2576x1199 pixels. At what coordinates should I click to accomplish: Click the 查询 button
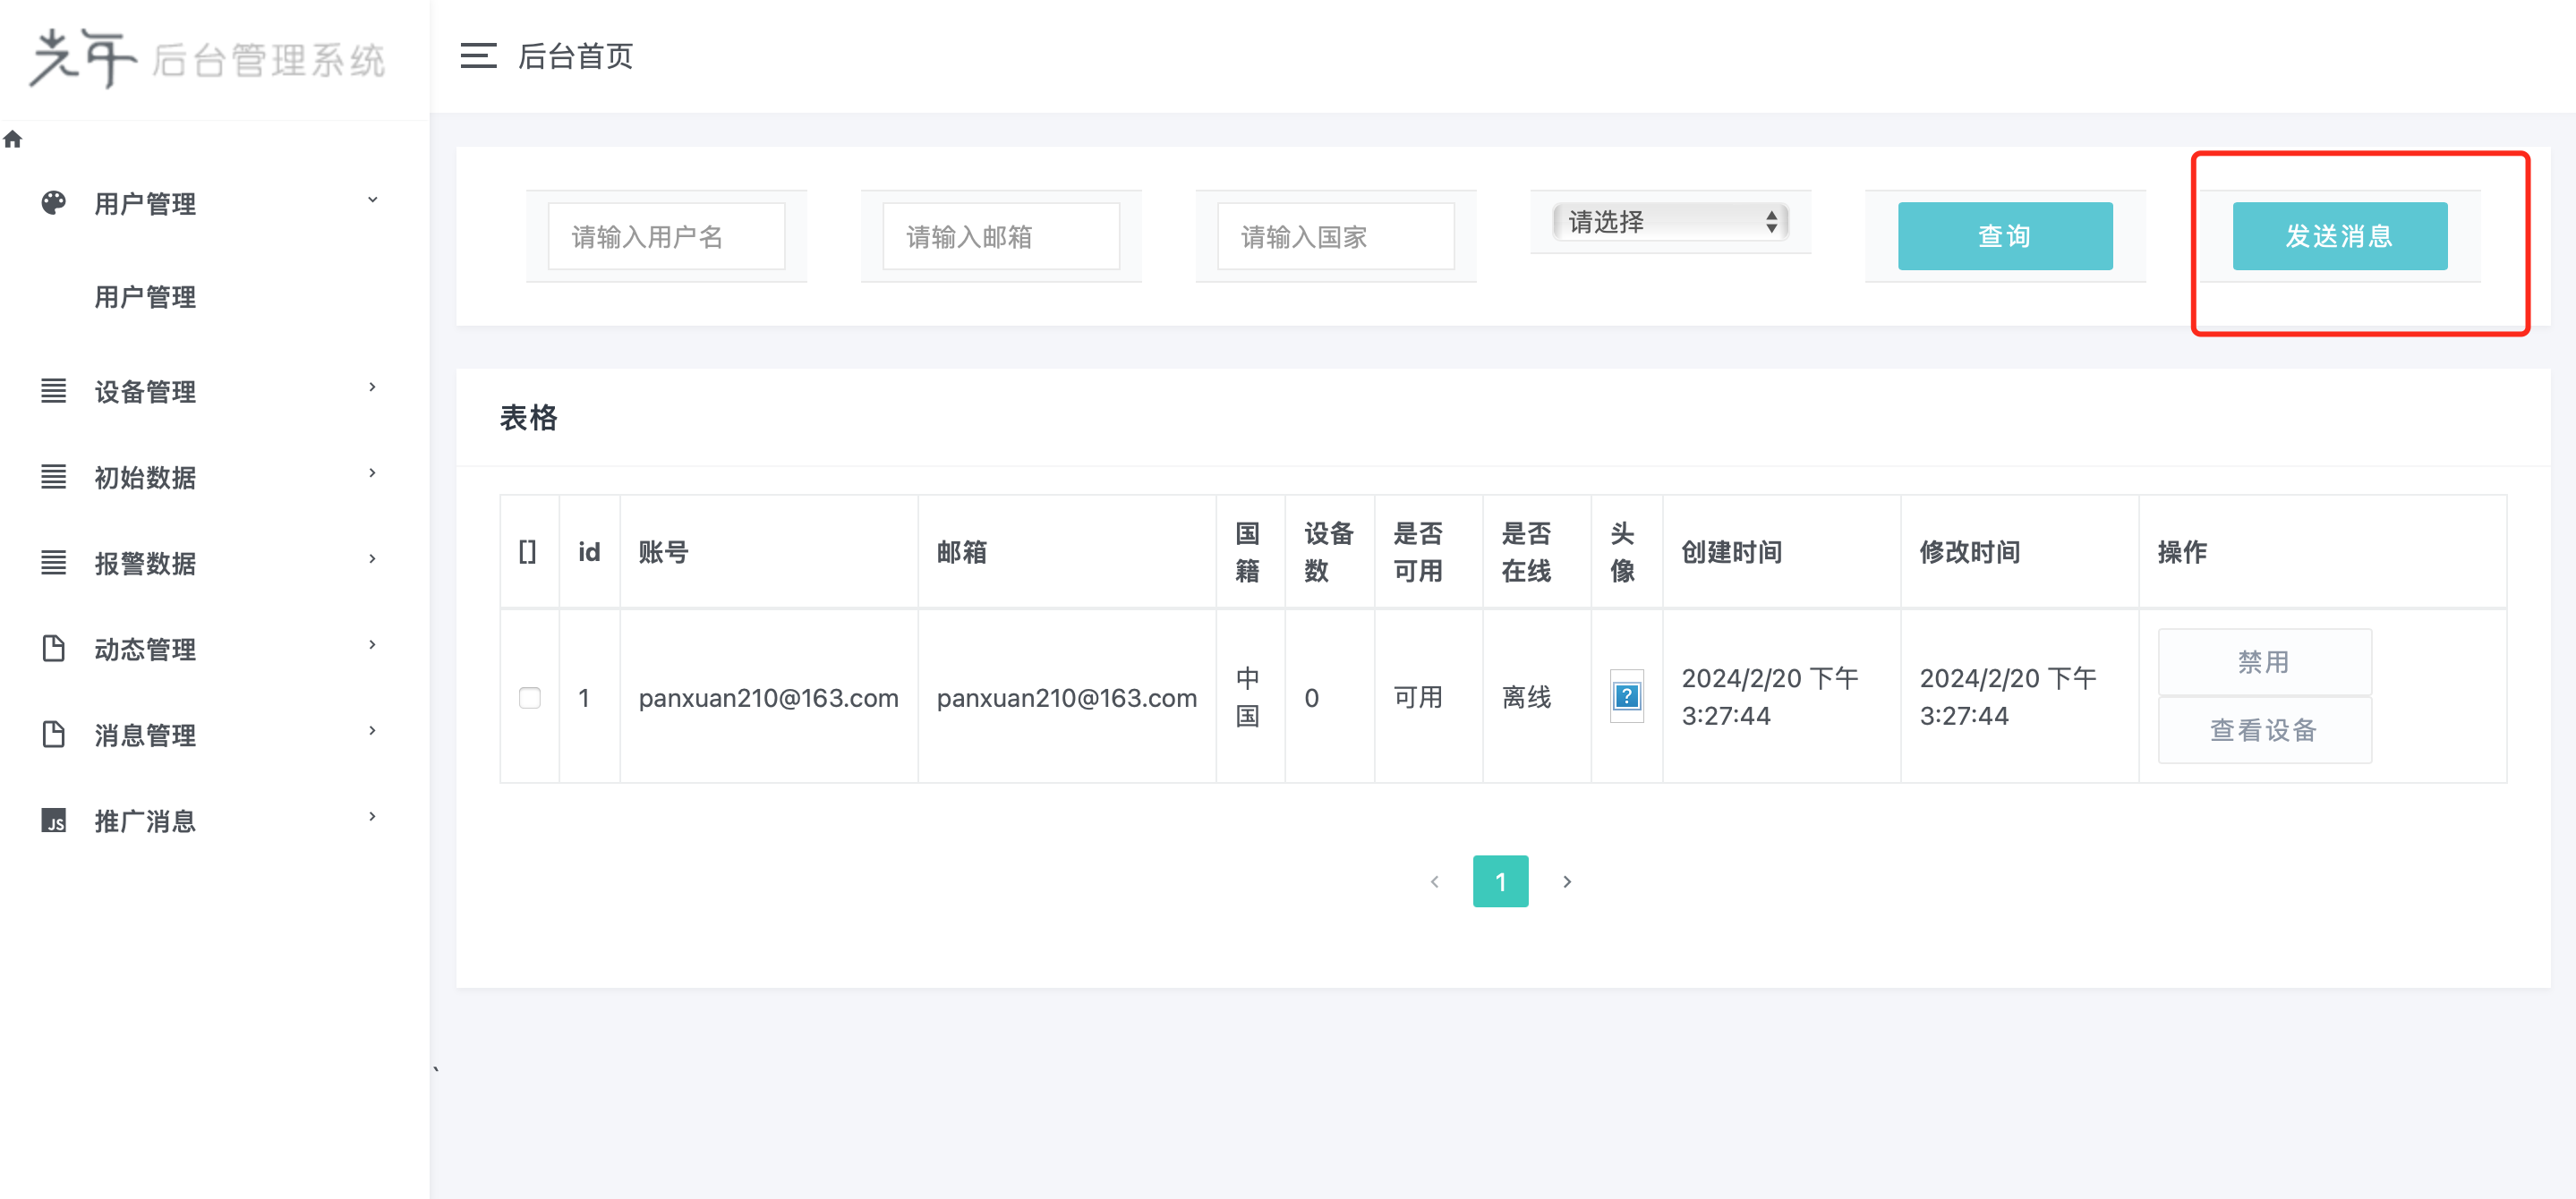tap(2005, 236)
